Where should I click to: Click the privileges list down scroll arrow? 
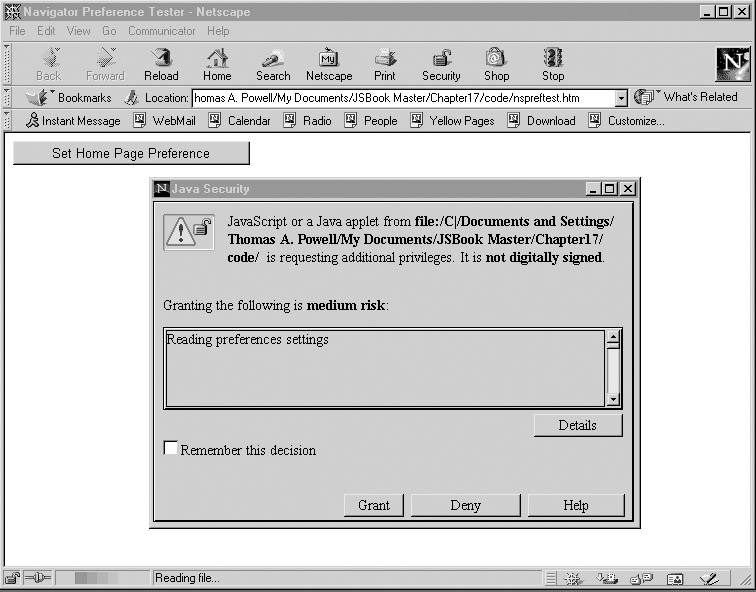(614, 400)
